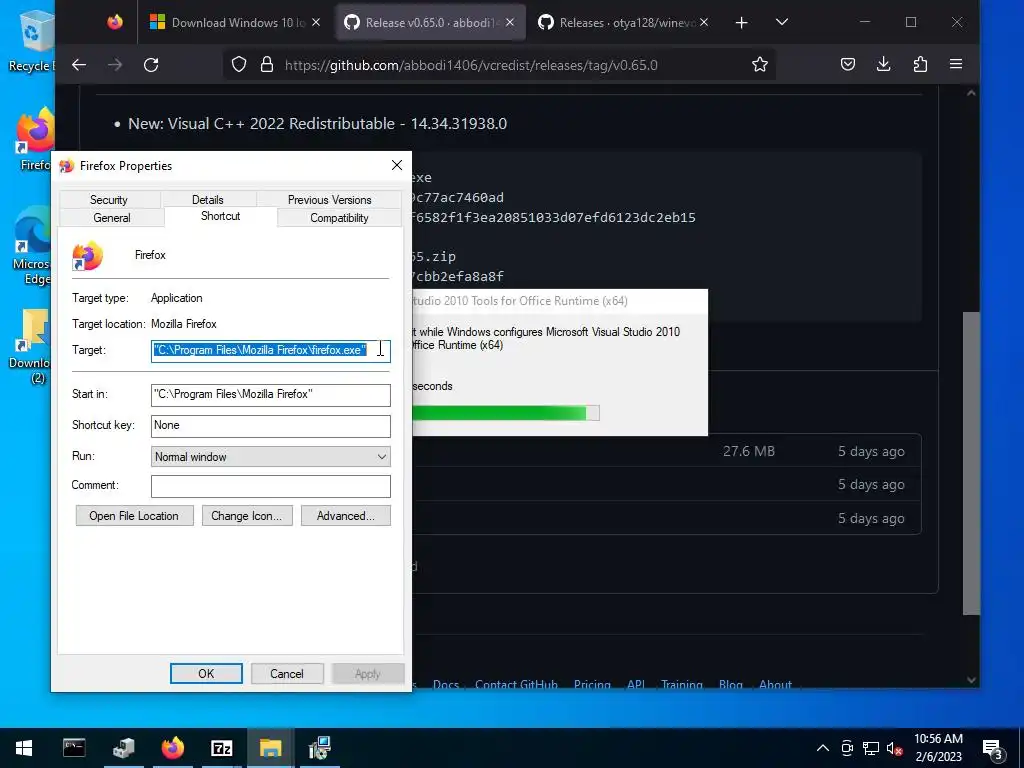This screenshot has height=768, width=1024.
Task: Open tracking protection shield icon
Action: tap(239, 65)
